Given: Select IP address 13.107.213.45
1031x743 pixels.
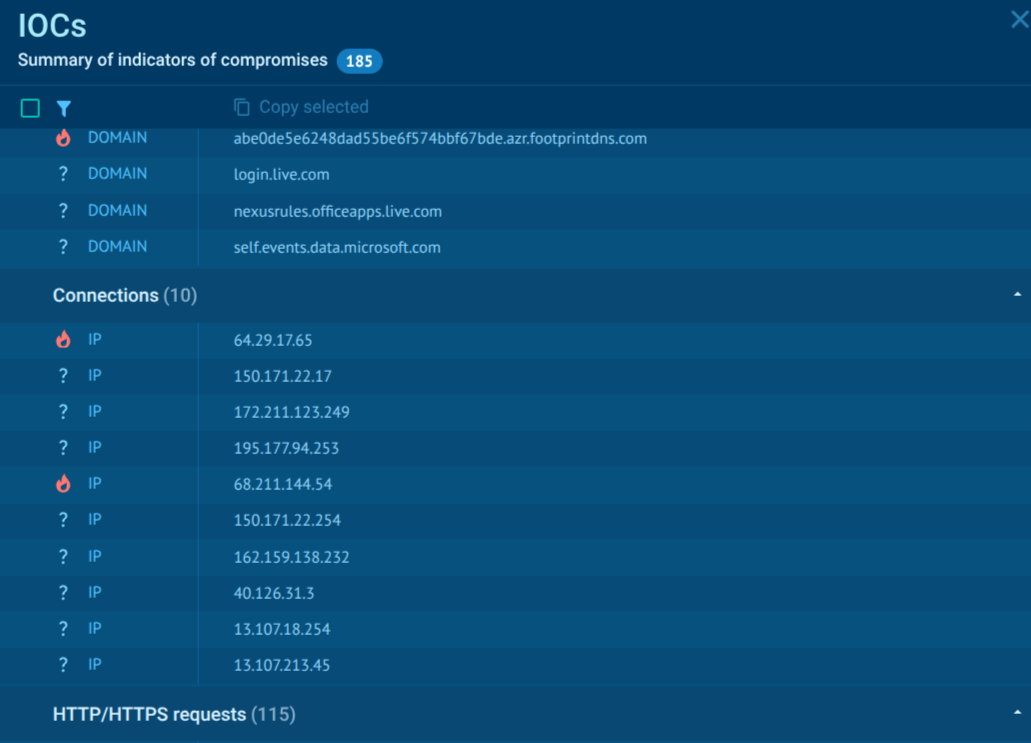Looking at the screenshot, I should (281, 665).
